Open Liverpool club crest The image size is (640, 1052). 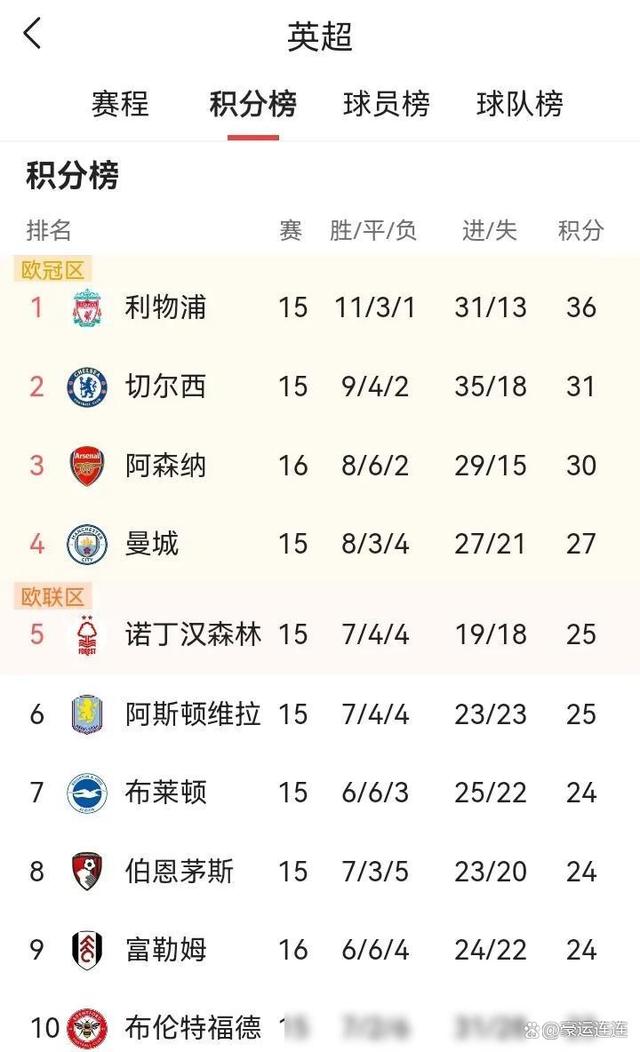(87, 308)
